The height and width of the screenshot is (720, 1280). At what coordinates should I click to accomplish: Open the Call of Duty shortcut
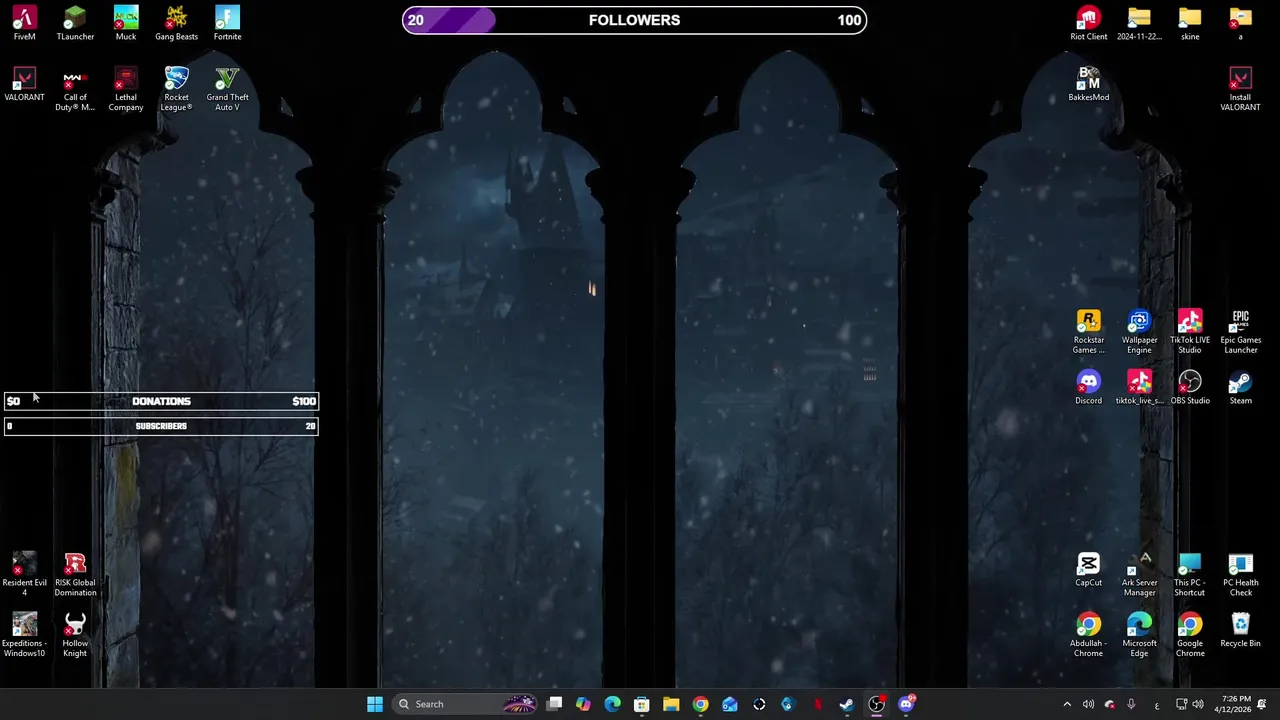coord(75,90)
